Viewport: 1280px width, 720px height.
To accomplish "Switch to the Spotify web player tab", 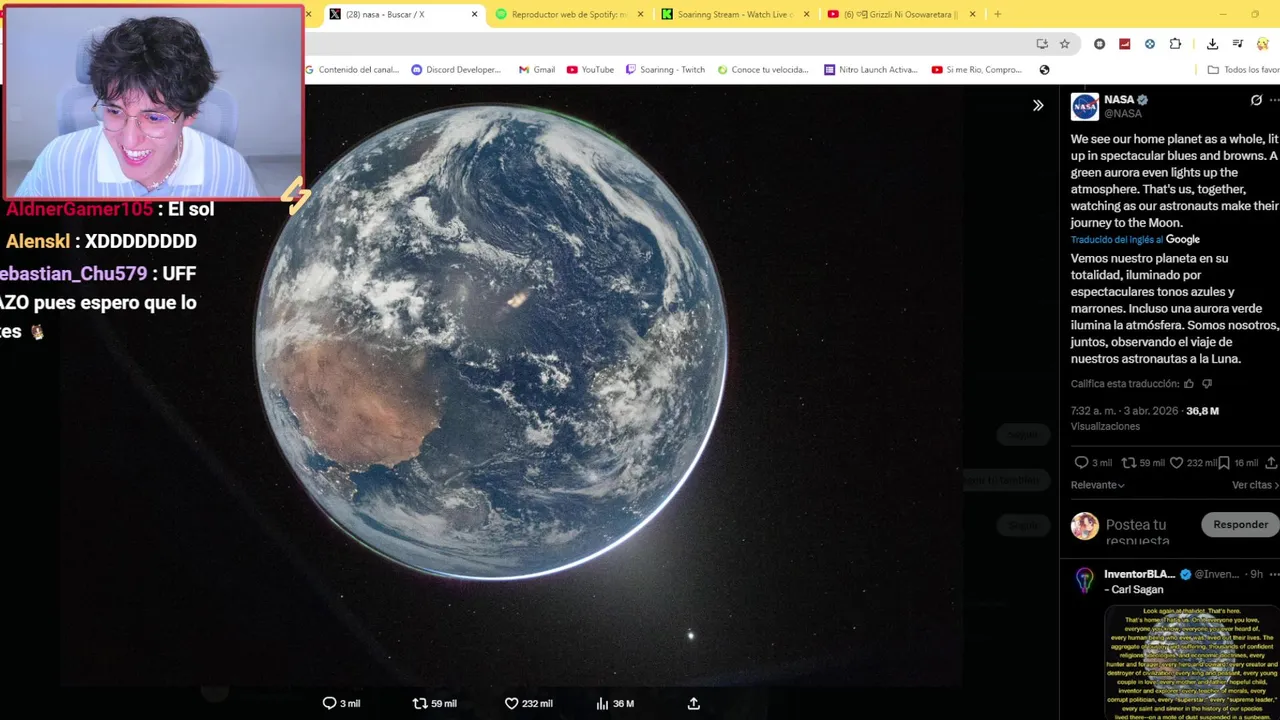I will pyautogui.click(x=569, y=14).
